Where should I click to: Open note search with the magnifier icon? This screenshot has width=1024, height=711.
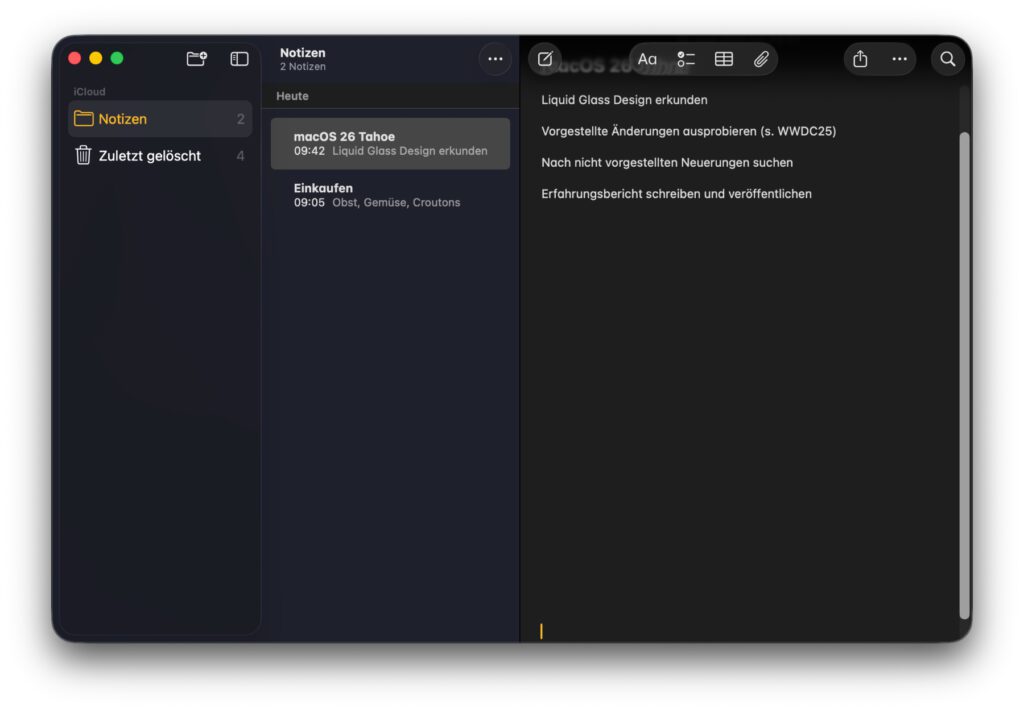[947, 59]
